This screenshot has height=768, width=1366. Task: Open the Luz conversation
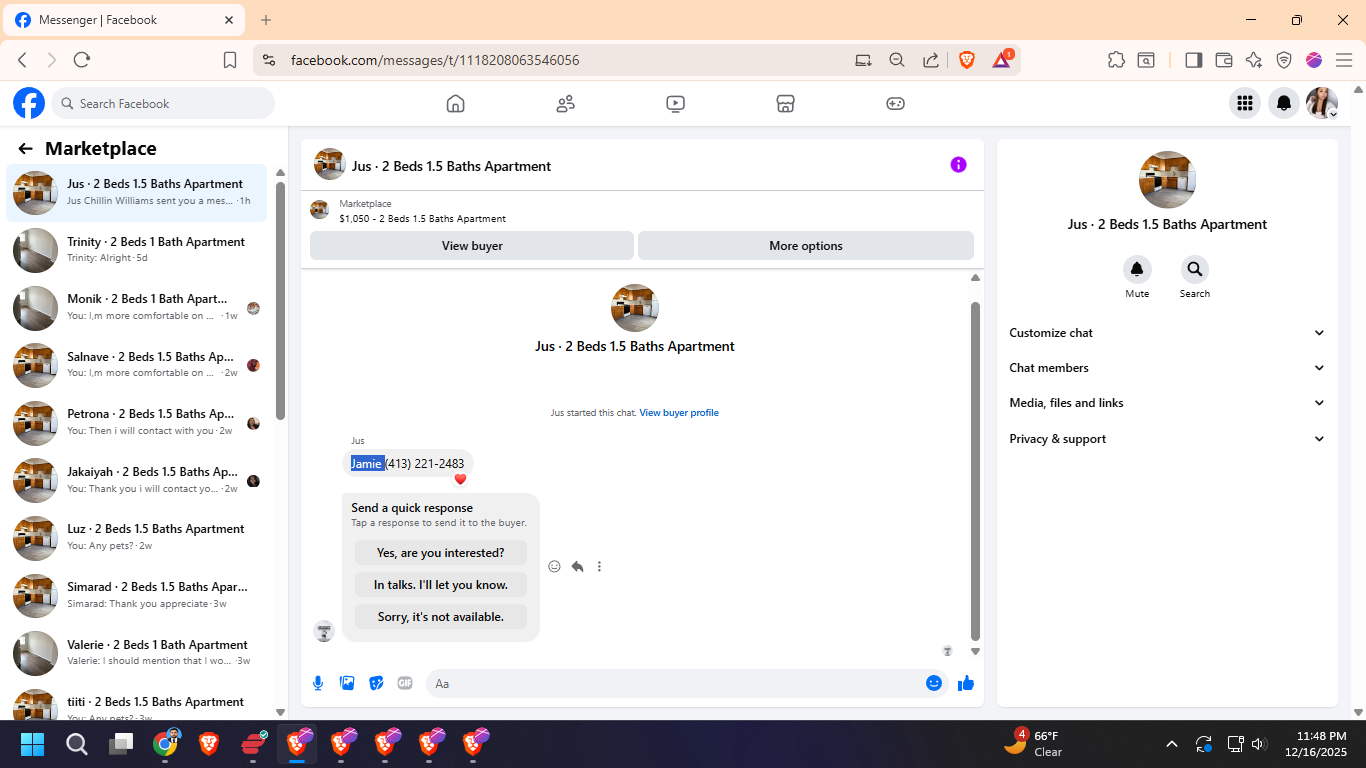coord(137,537)
